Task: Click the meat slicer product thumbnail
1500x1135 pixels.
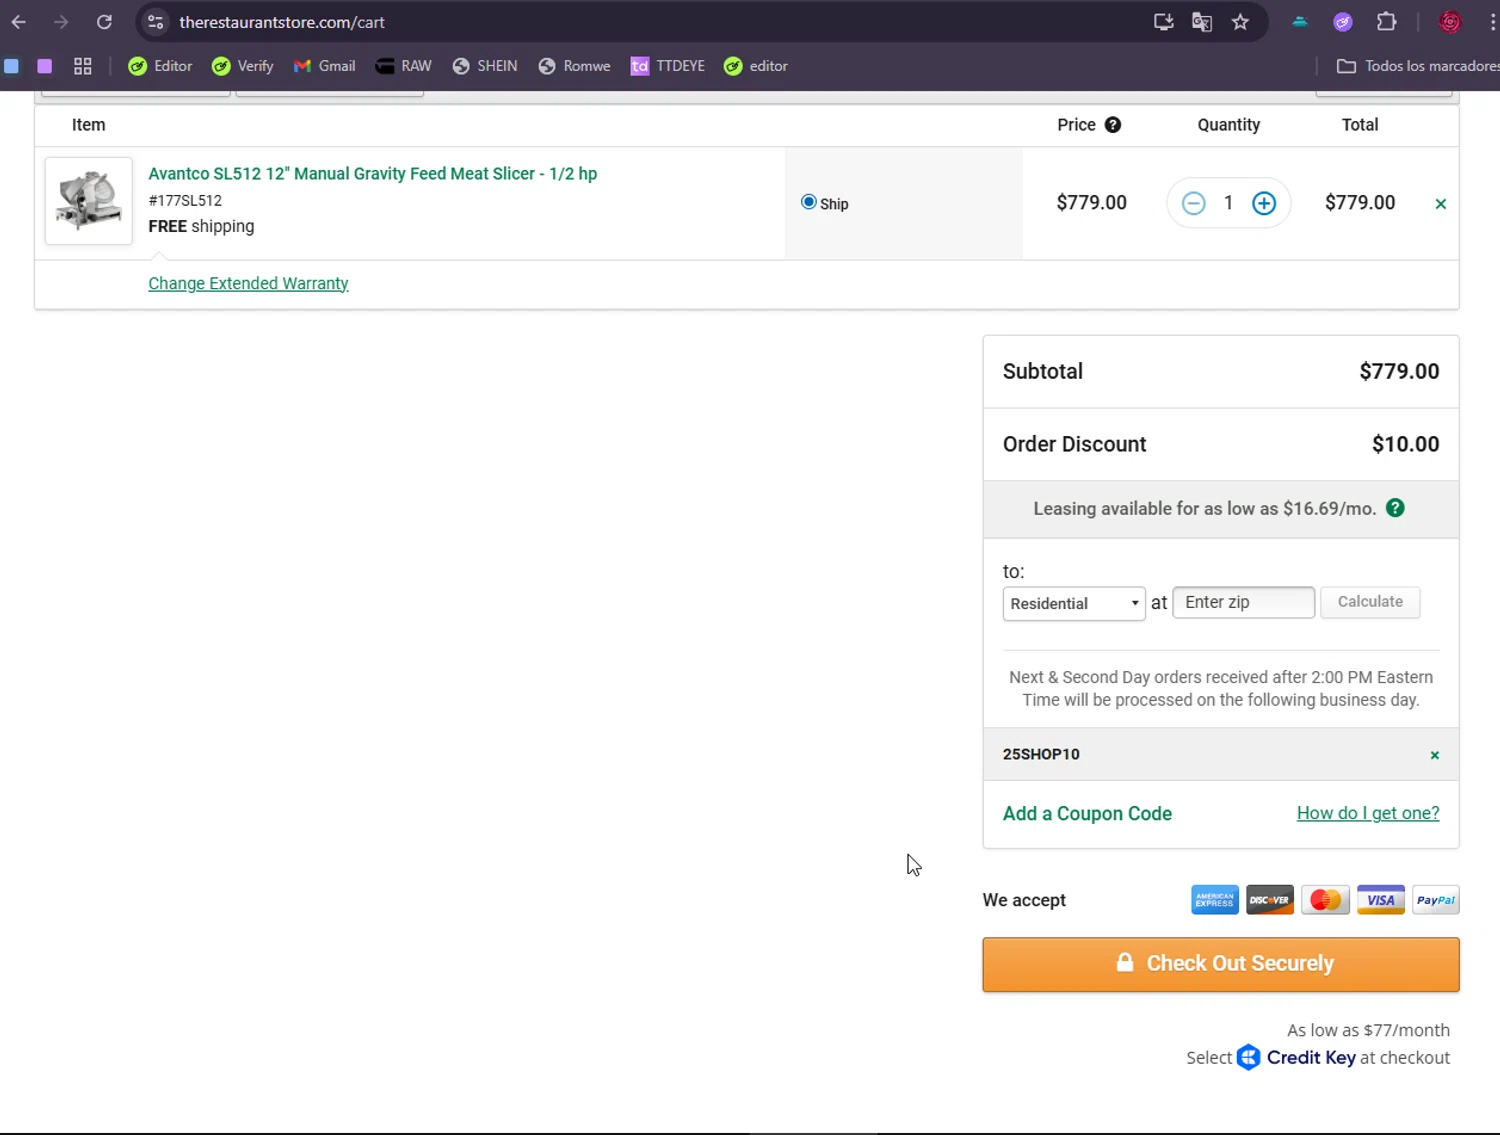Action: (89, 201)
